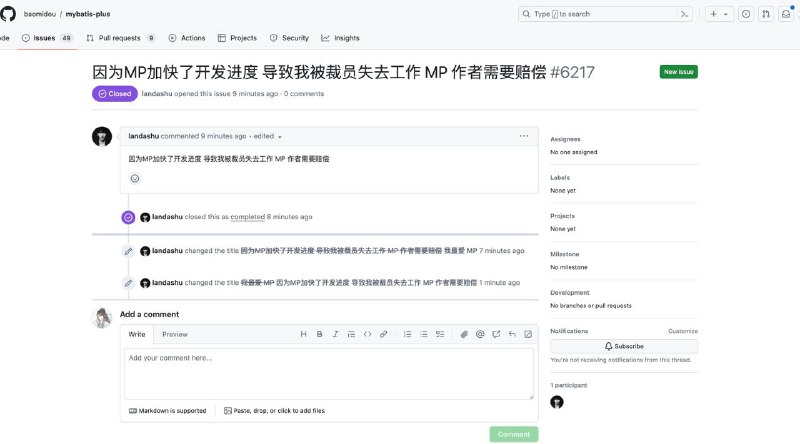The height and width of the screenshot is (444, 800).
Task: Switch to the Actions tab
Action: coord(187,38)
